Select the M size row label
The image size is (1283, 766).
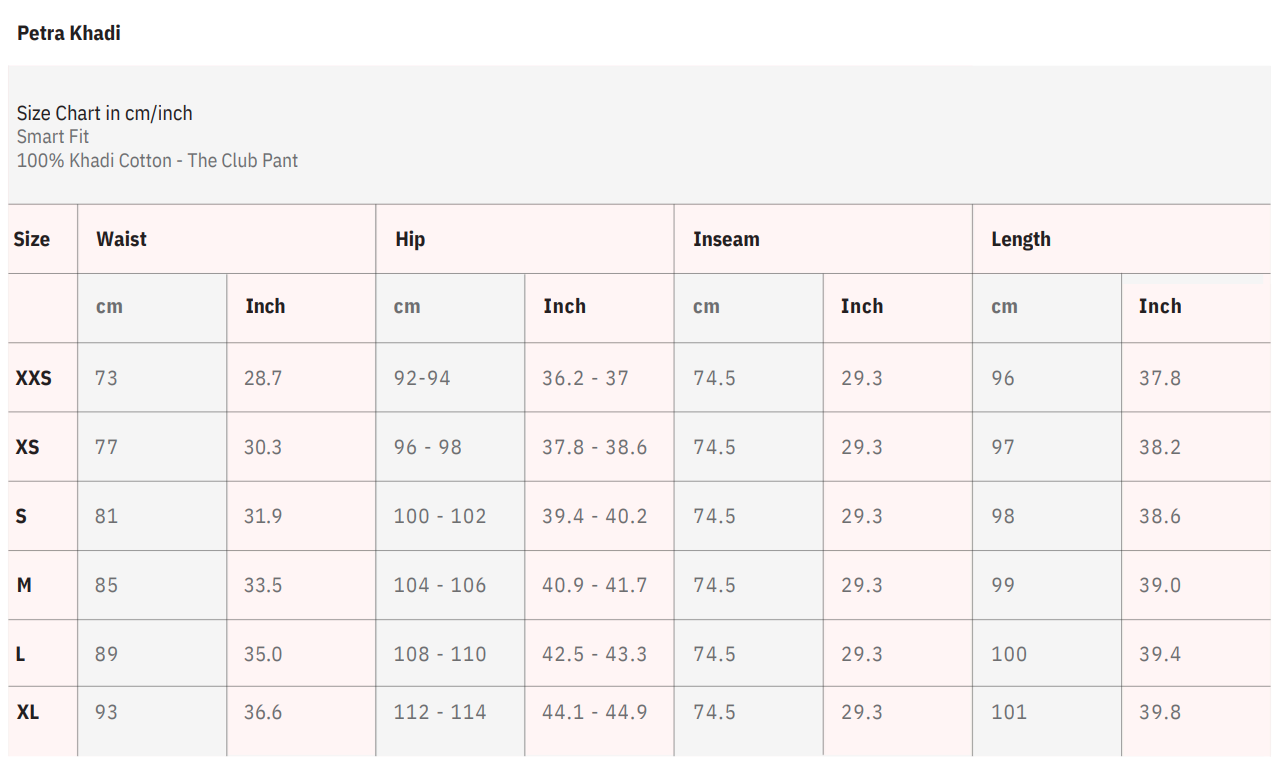24,585
